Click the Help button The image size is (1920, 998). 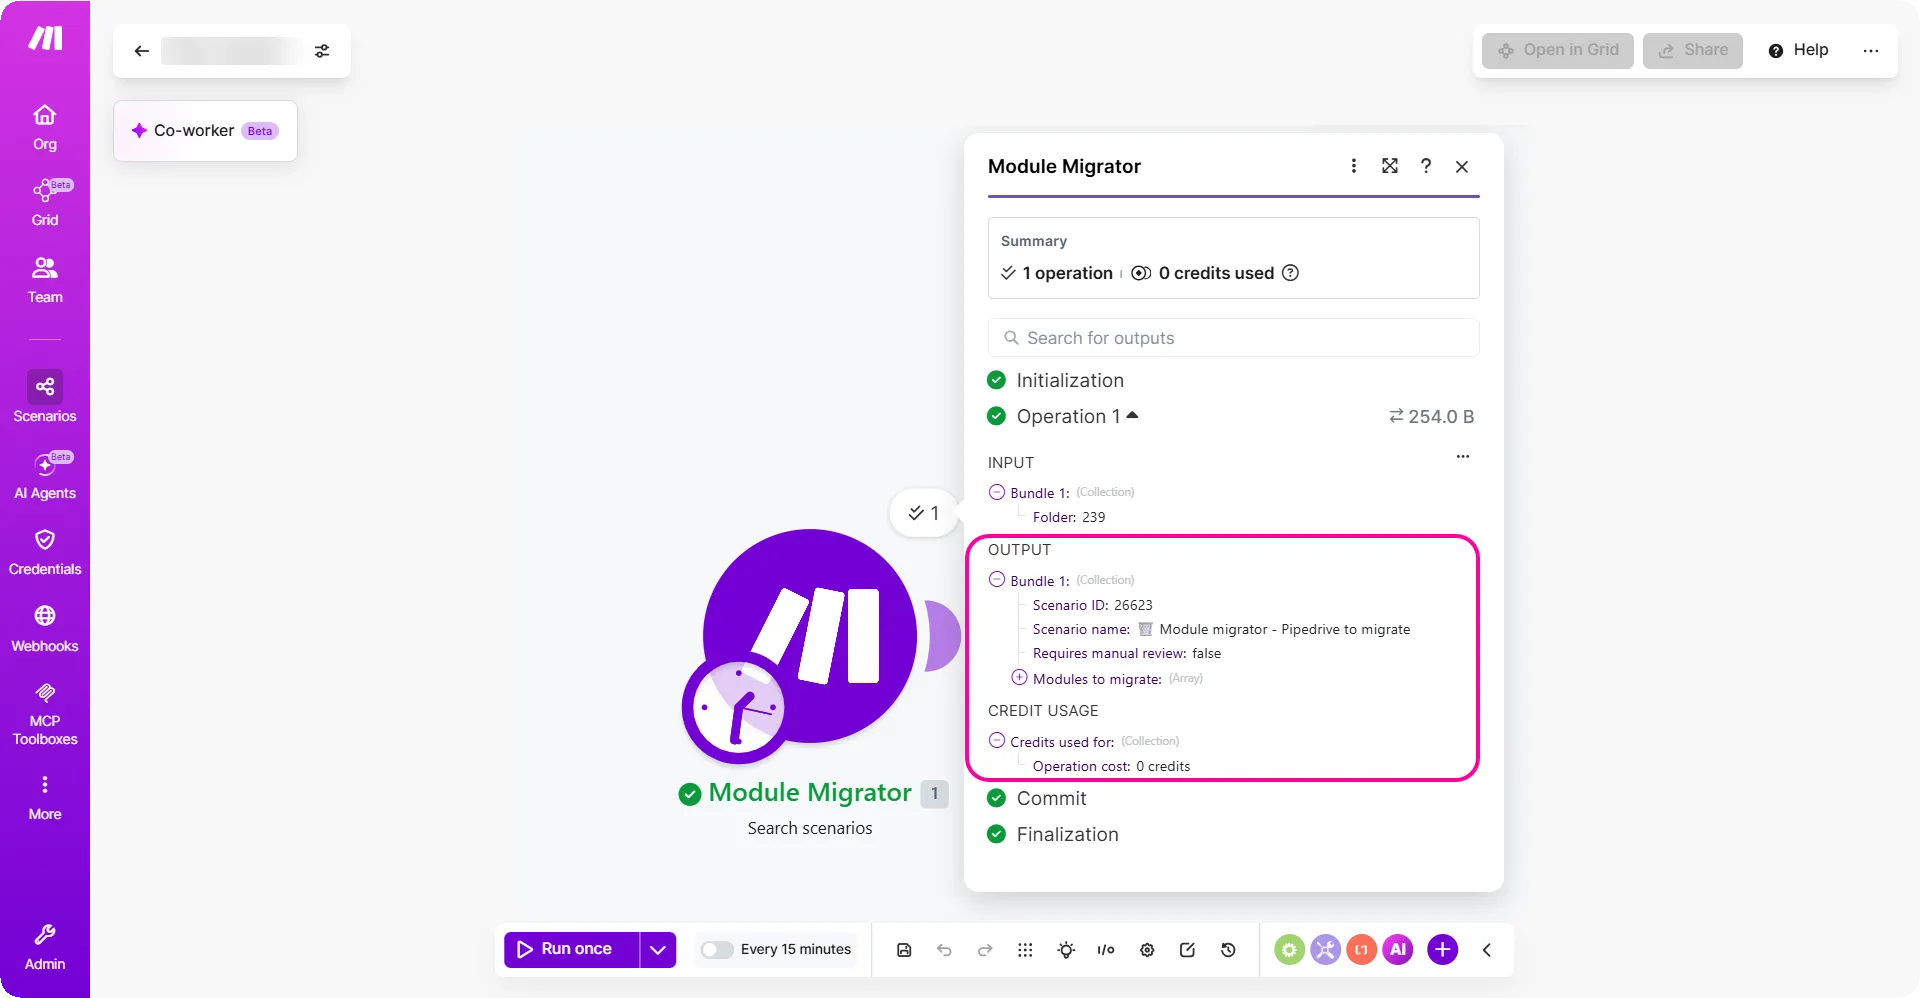(x=1799, y=50)
